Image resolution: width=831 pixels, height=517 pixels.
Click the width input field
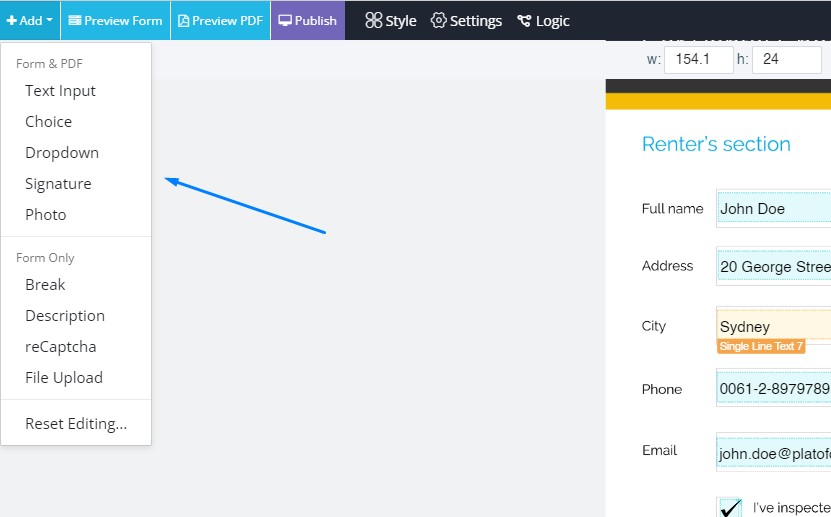pos(698,59)
